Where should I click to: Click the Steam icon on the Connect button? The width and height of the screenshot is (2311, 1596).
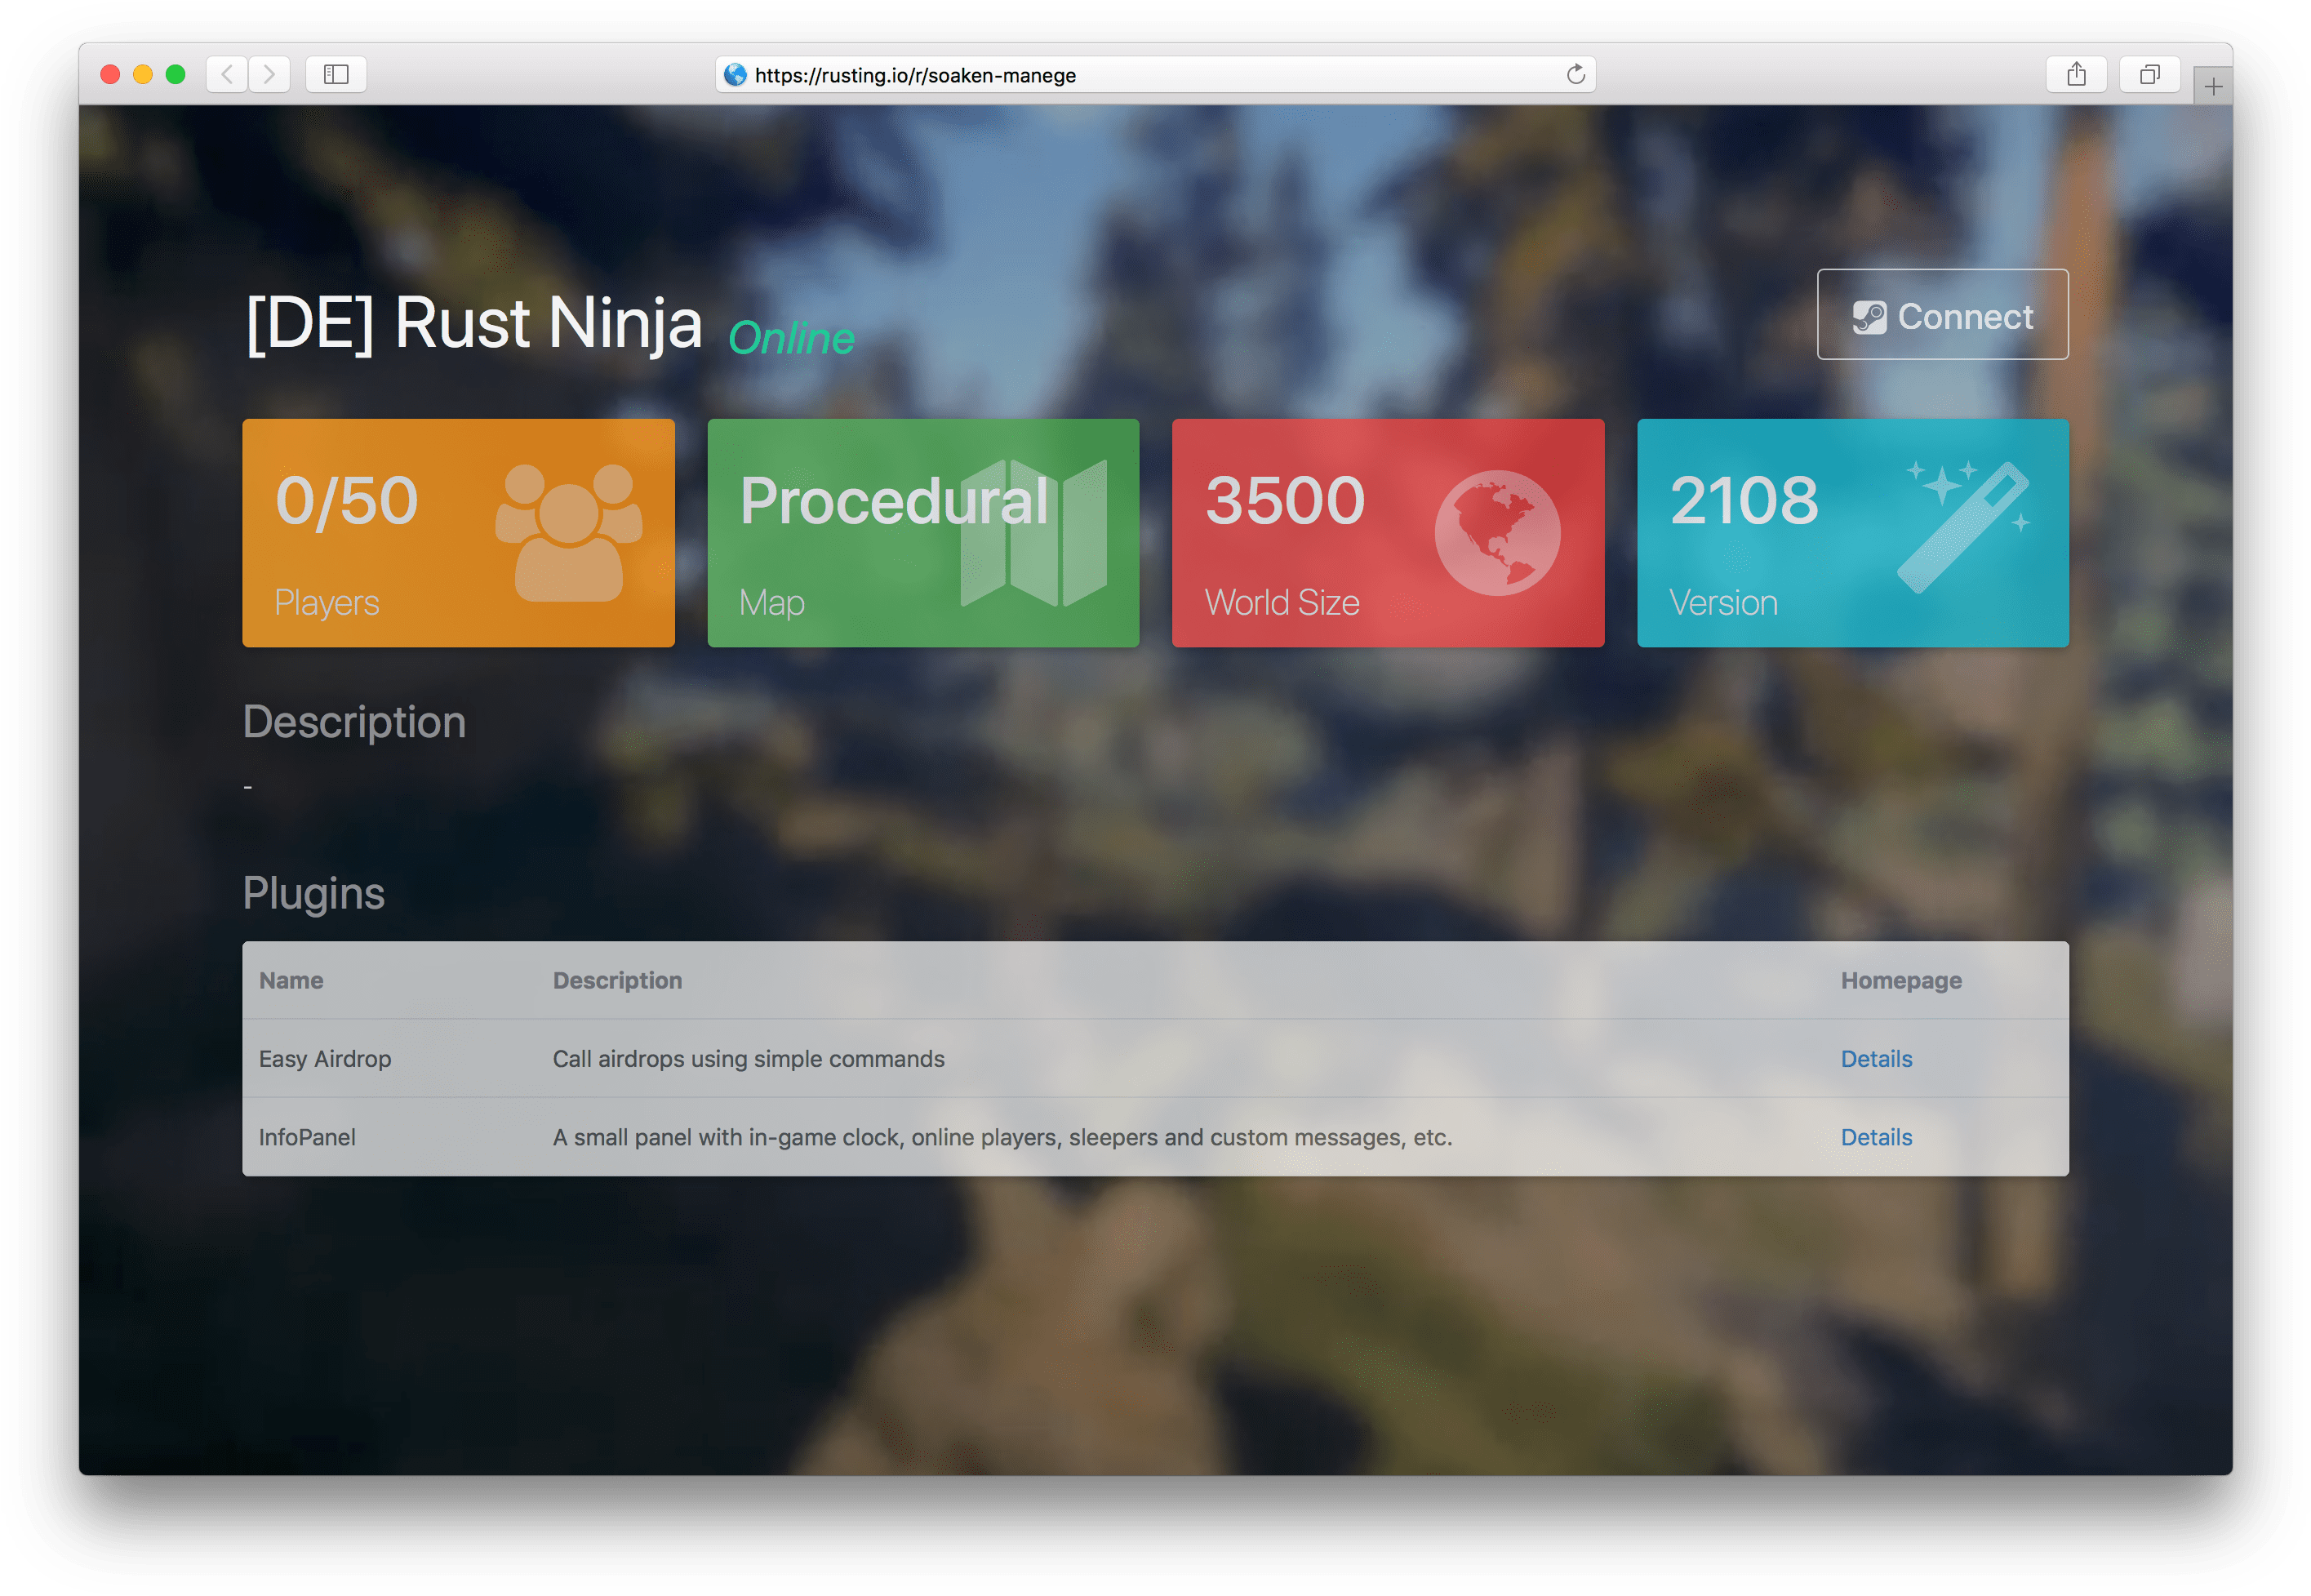pos(1869,316)
